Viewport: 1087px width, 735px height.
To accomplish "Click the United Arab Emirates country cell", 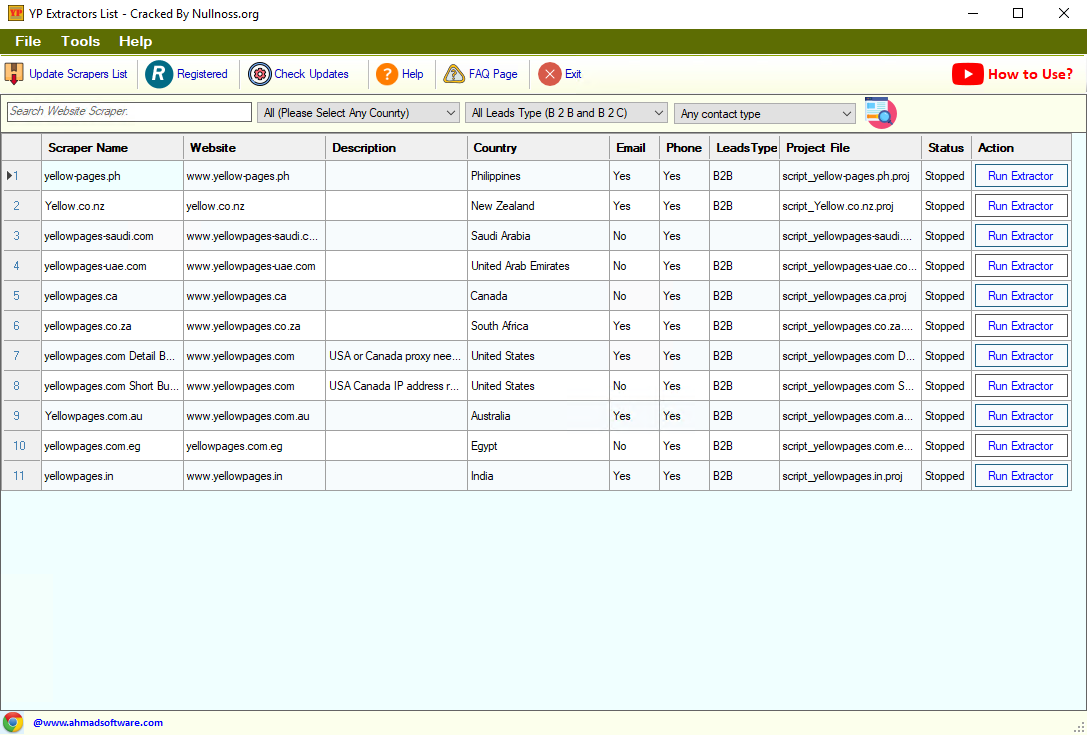I will coord(539,266).
